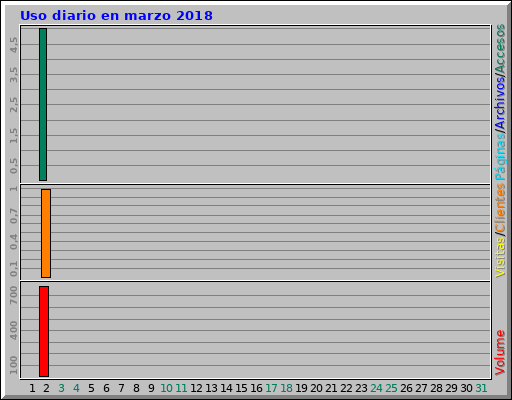Click day label 23 on the x-axis
Image resolution: width=512 pixels, height=400 pixels.
pyautogui.click(x=361, y=388)
